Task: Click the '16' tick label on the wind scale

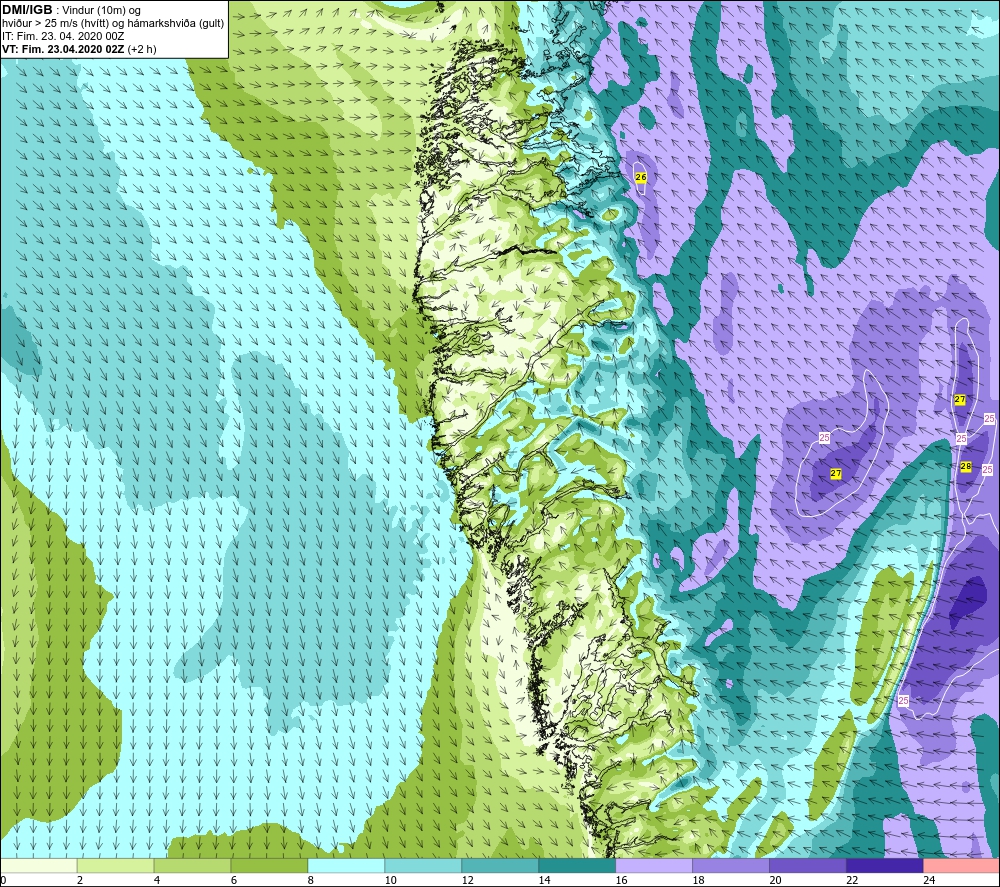Action: (x=621, y=880)
